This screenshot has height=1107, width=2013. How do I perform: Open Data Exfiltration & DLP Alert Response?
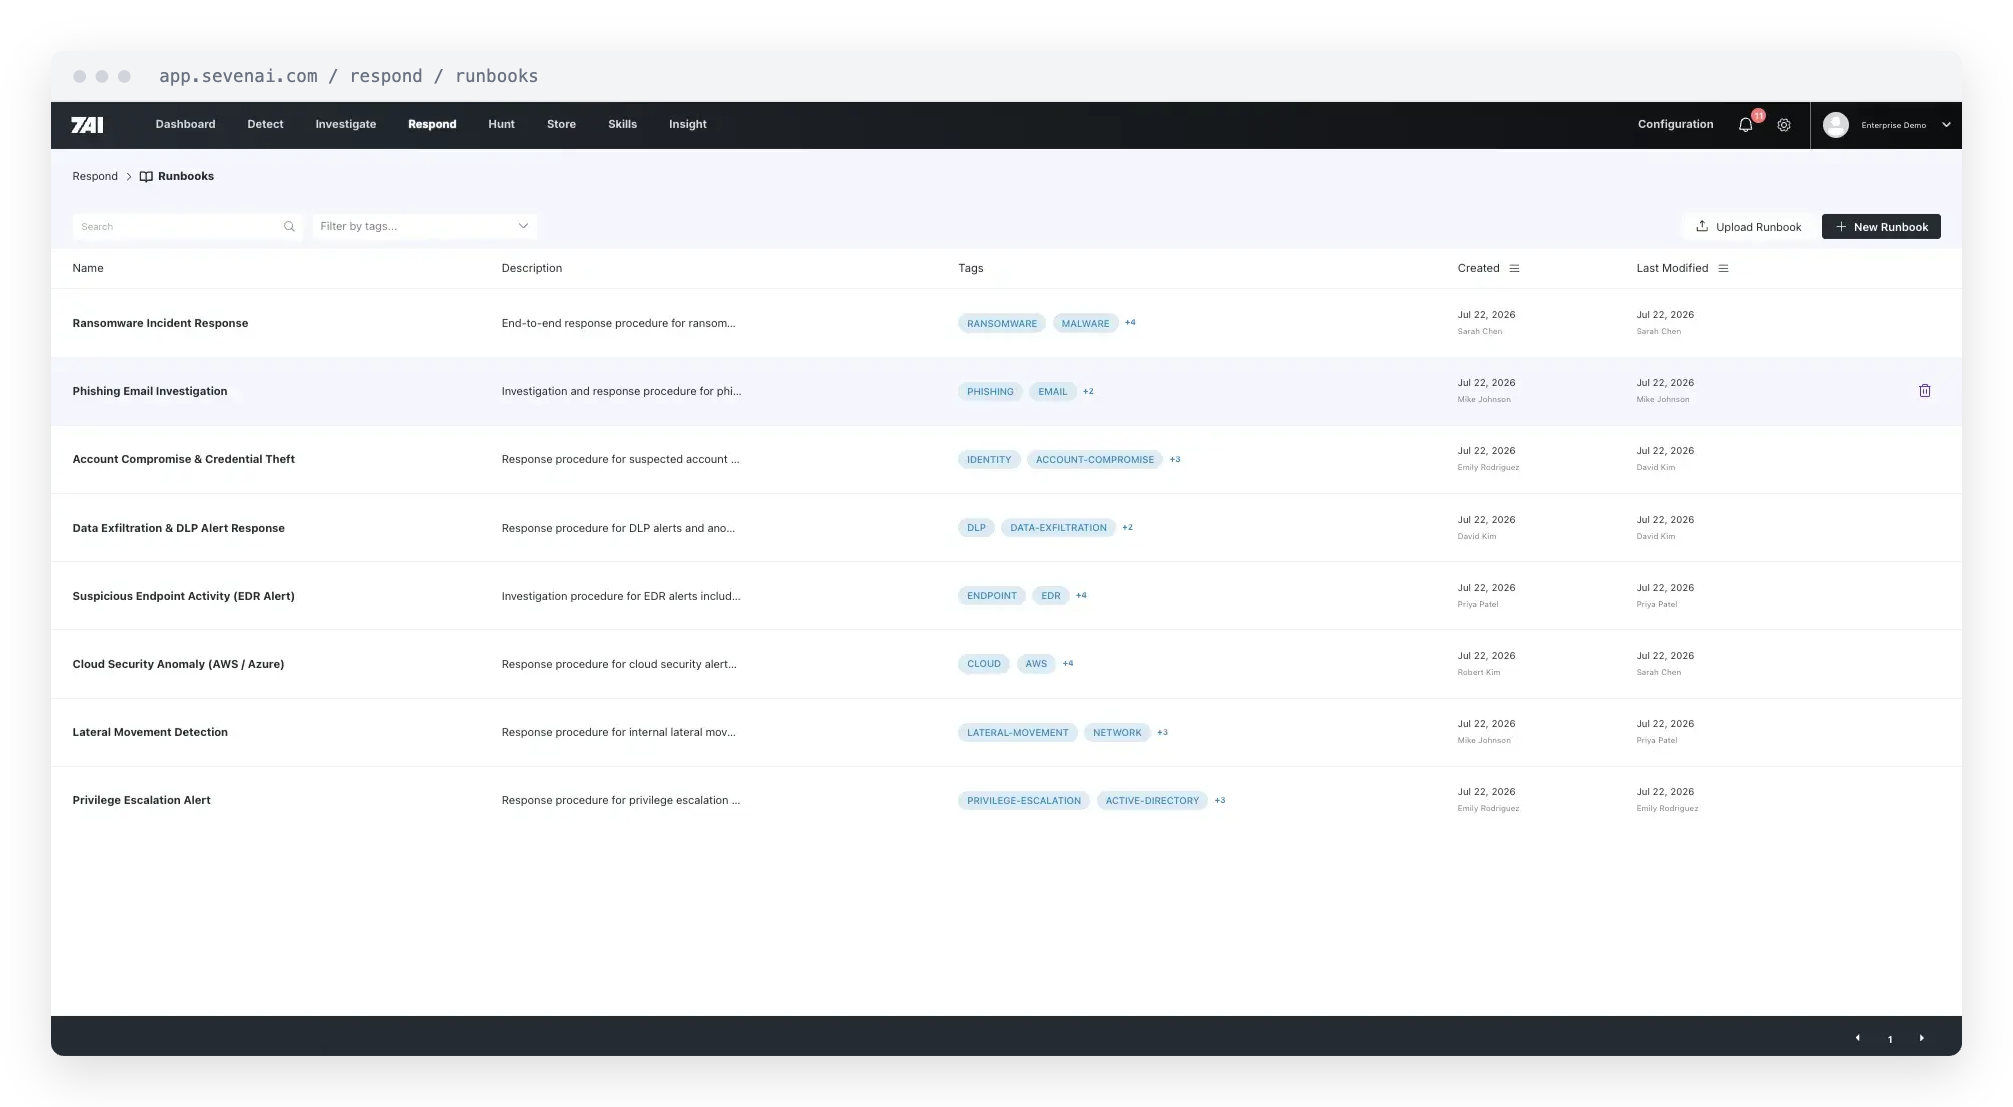point(178,529)
